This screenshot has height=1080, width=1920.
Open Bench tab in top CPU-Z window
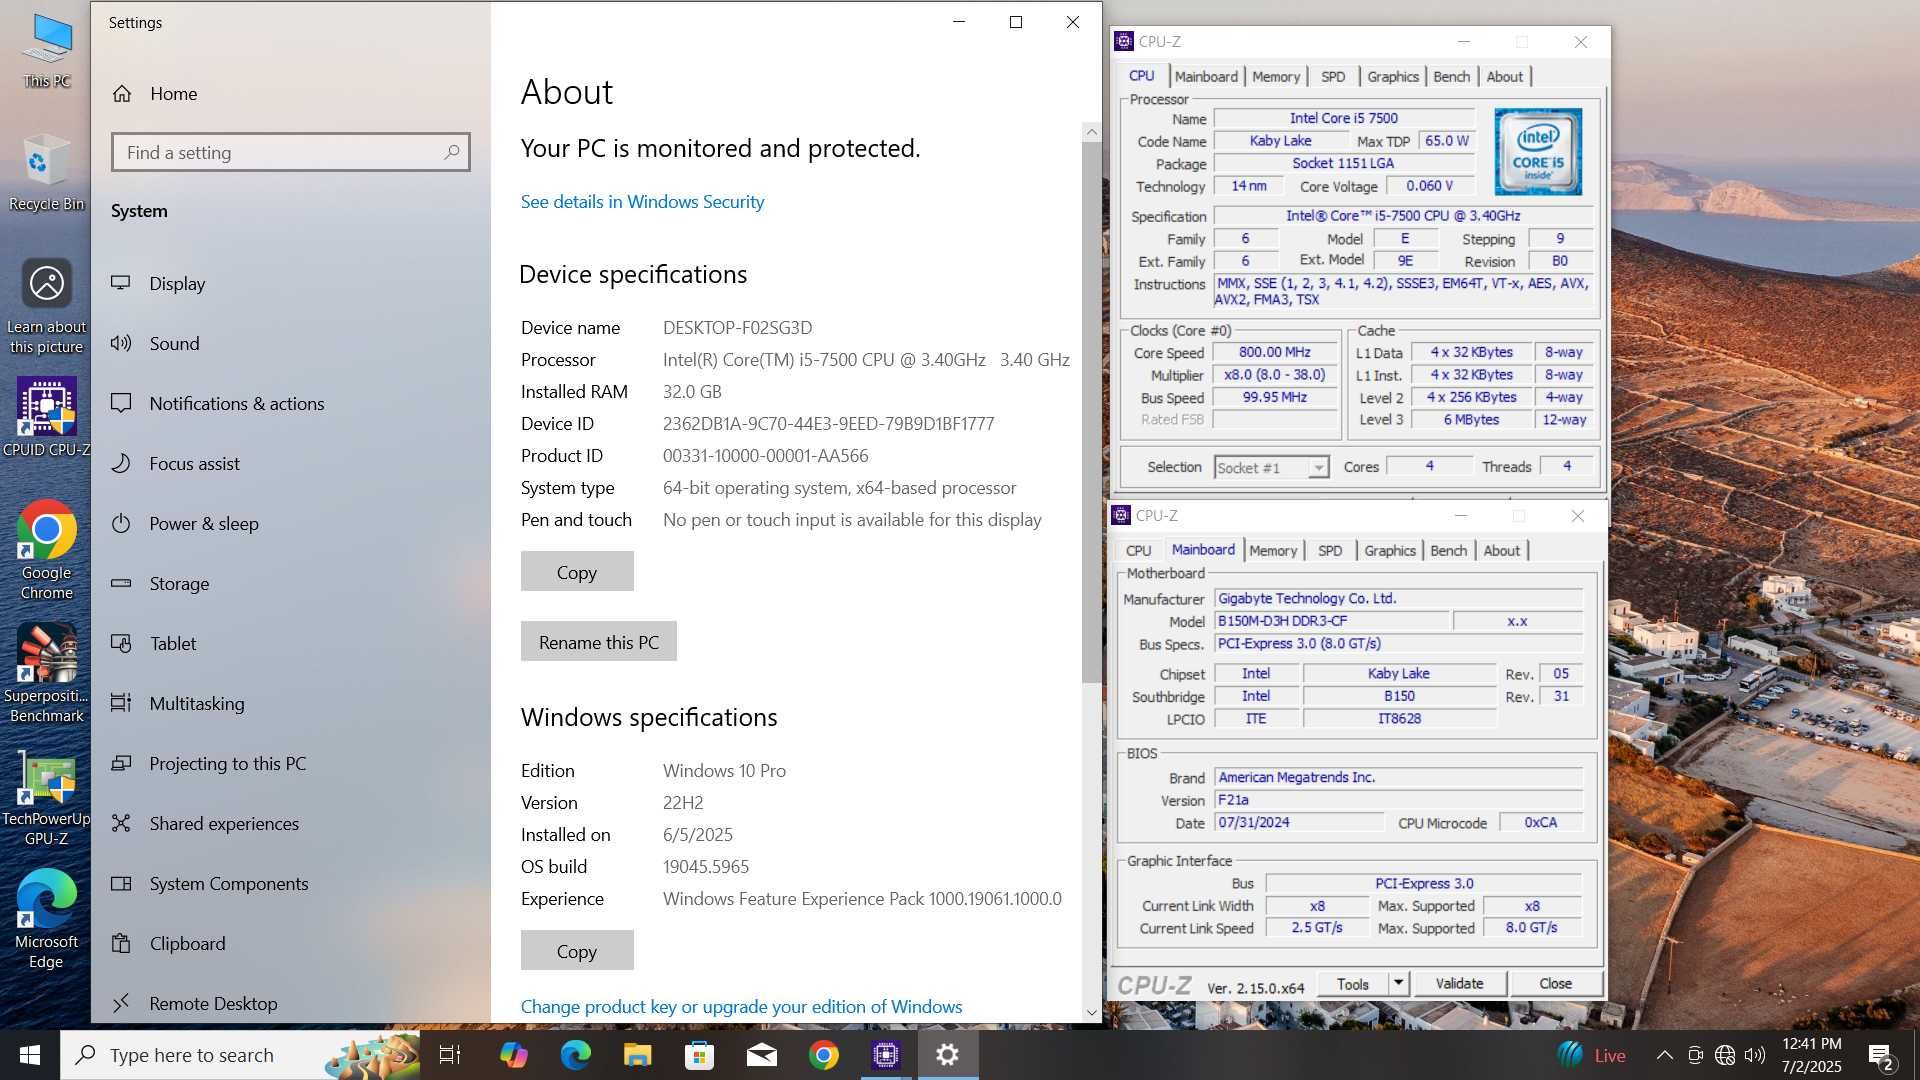[x=1452, y=77]
